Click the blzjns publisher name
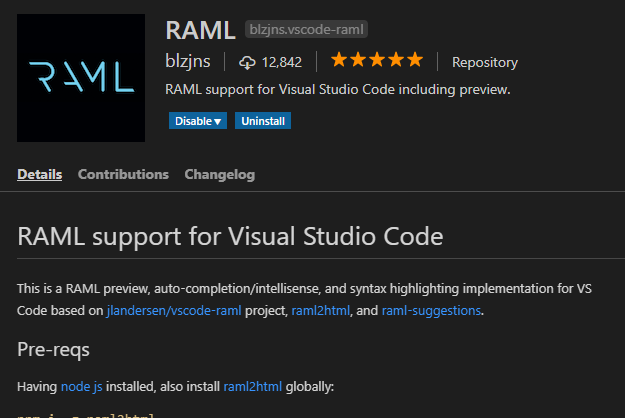625x418 pixels. click(x=188, y=62)
